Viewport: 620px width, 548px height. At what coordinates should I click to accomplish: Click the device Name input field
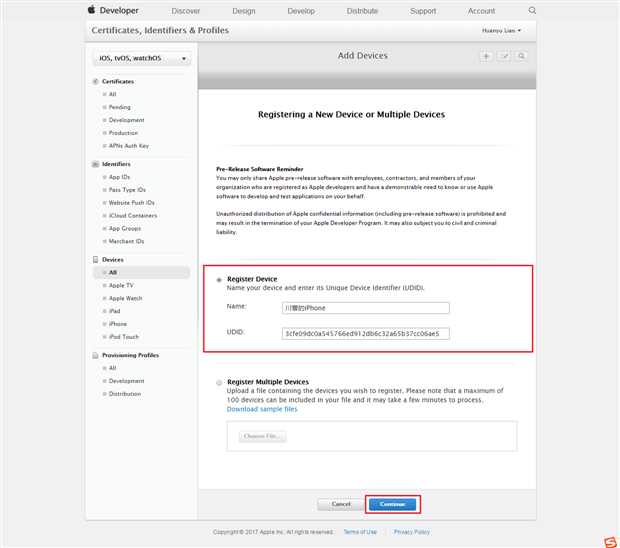coord(366,308)
